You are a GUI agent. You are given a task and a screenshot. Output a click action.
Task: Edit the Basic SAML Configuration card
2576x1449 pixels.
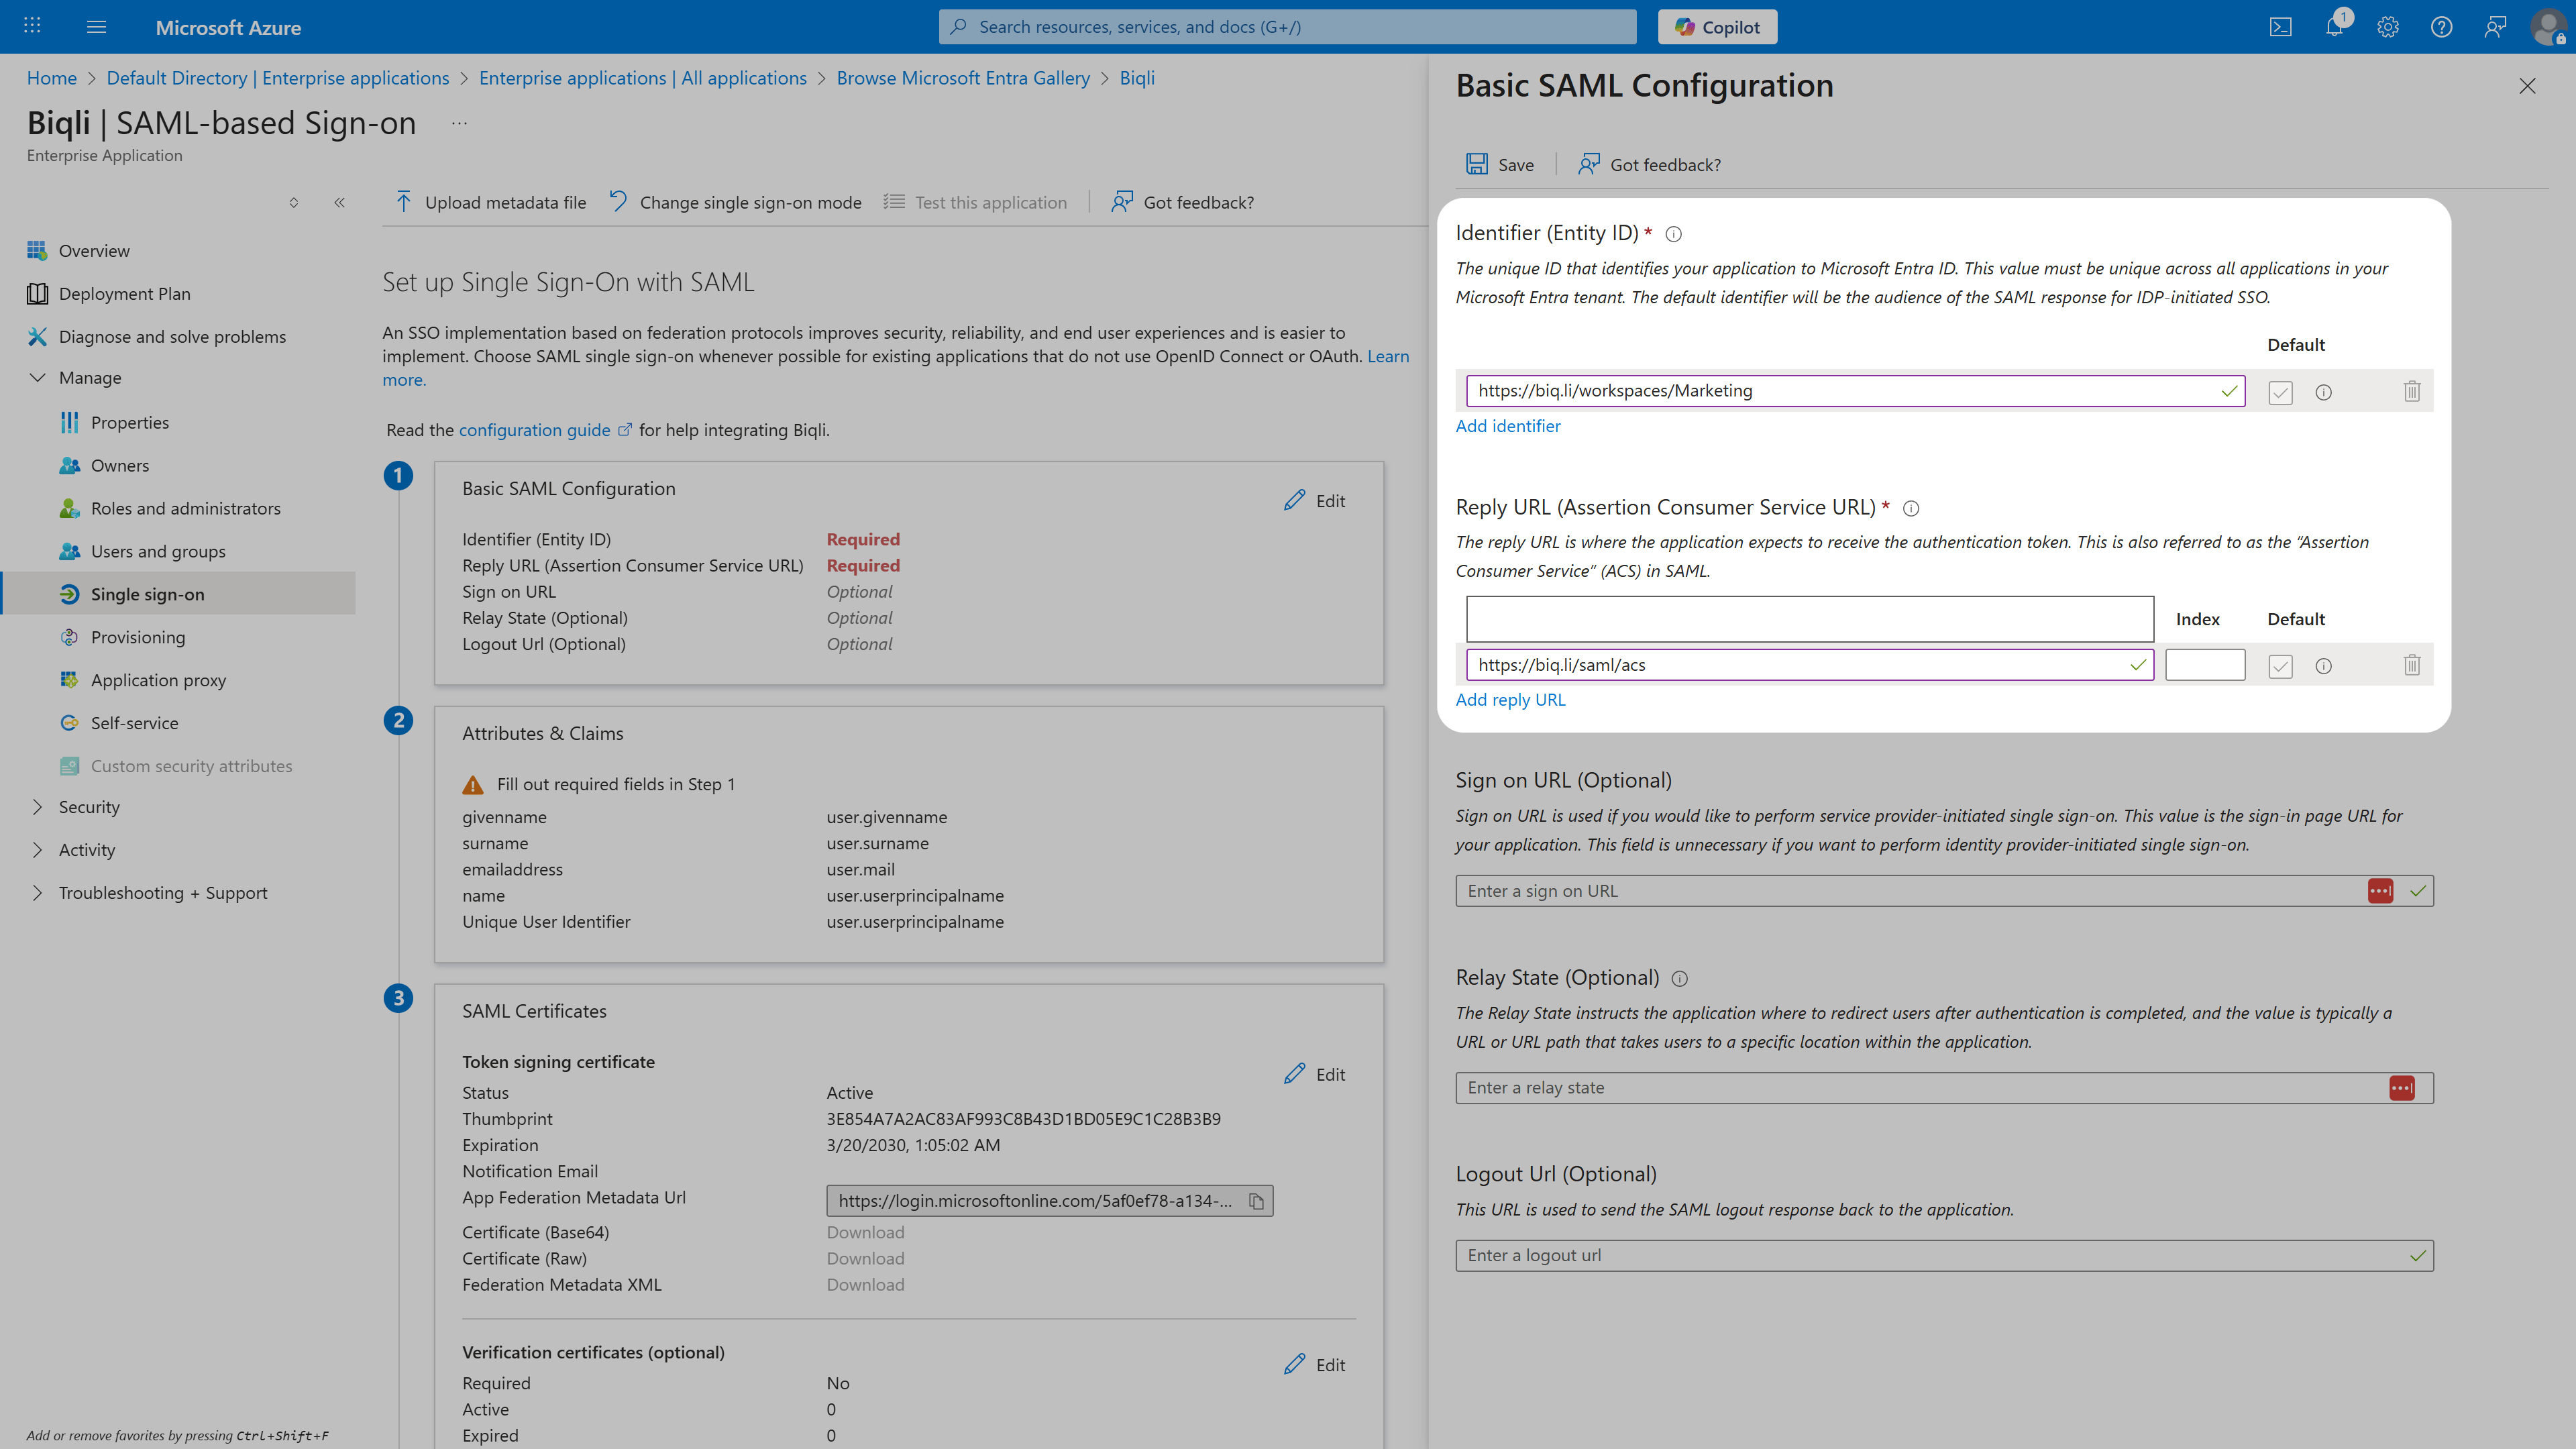(x=1314, y=501)
